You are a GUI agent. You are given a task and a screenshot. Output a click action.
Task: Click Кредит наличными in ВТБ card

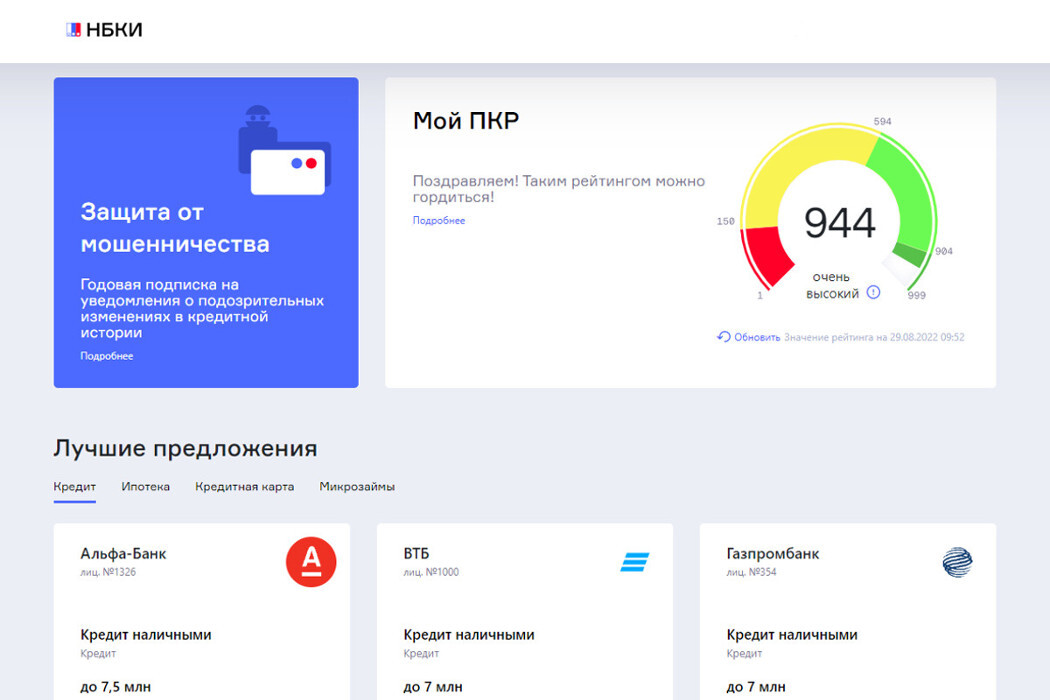tap(469, 635)
